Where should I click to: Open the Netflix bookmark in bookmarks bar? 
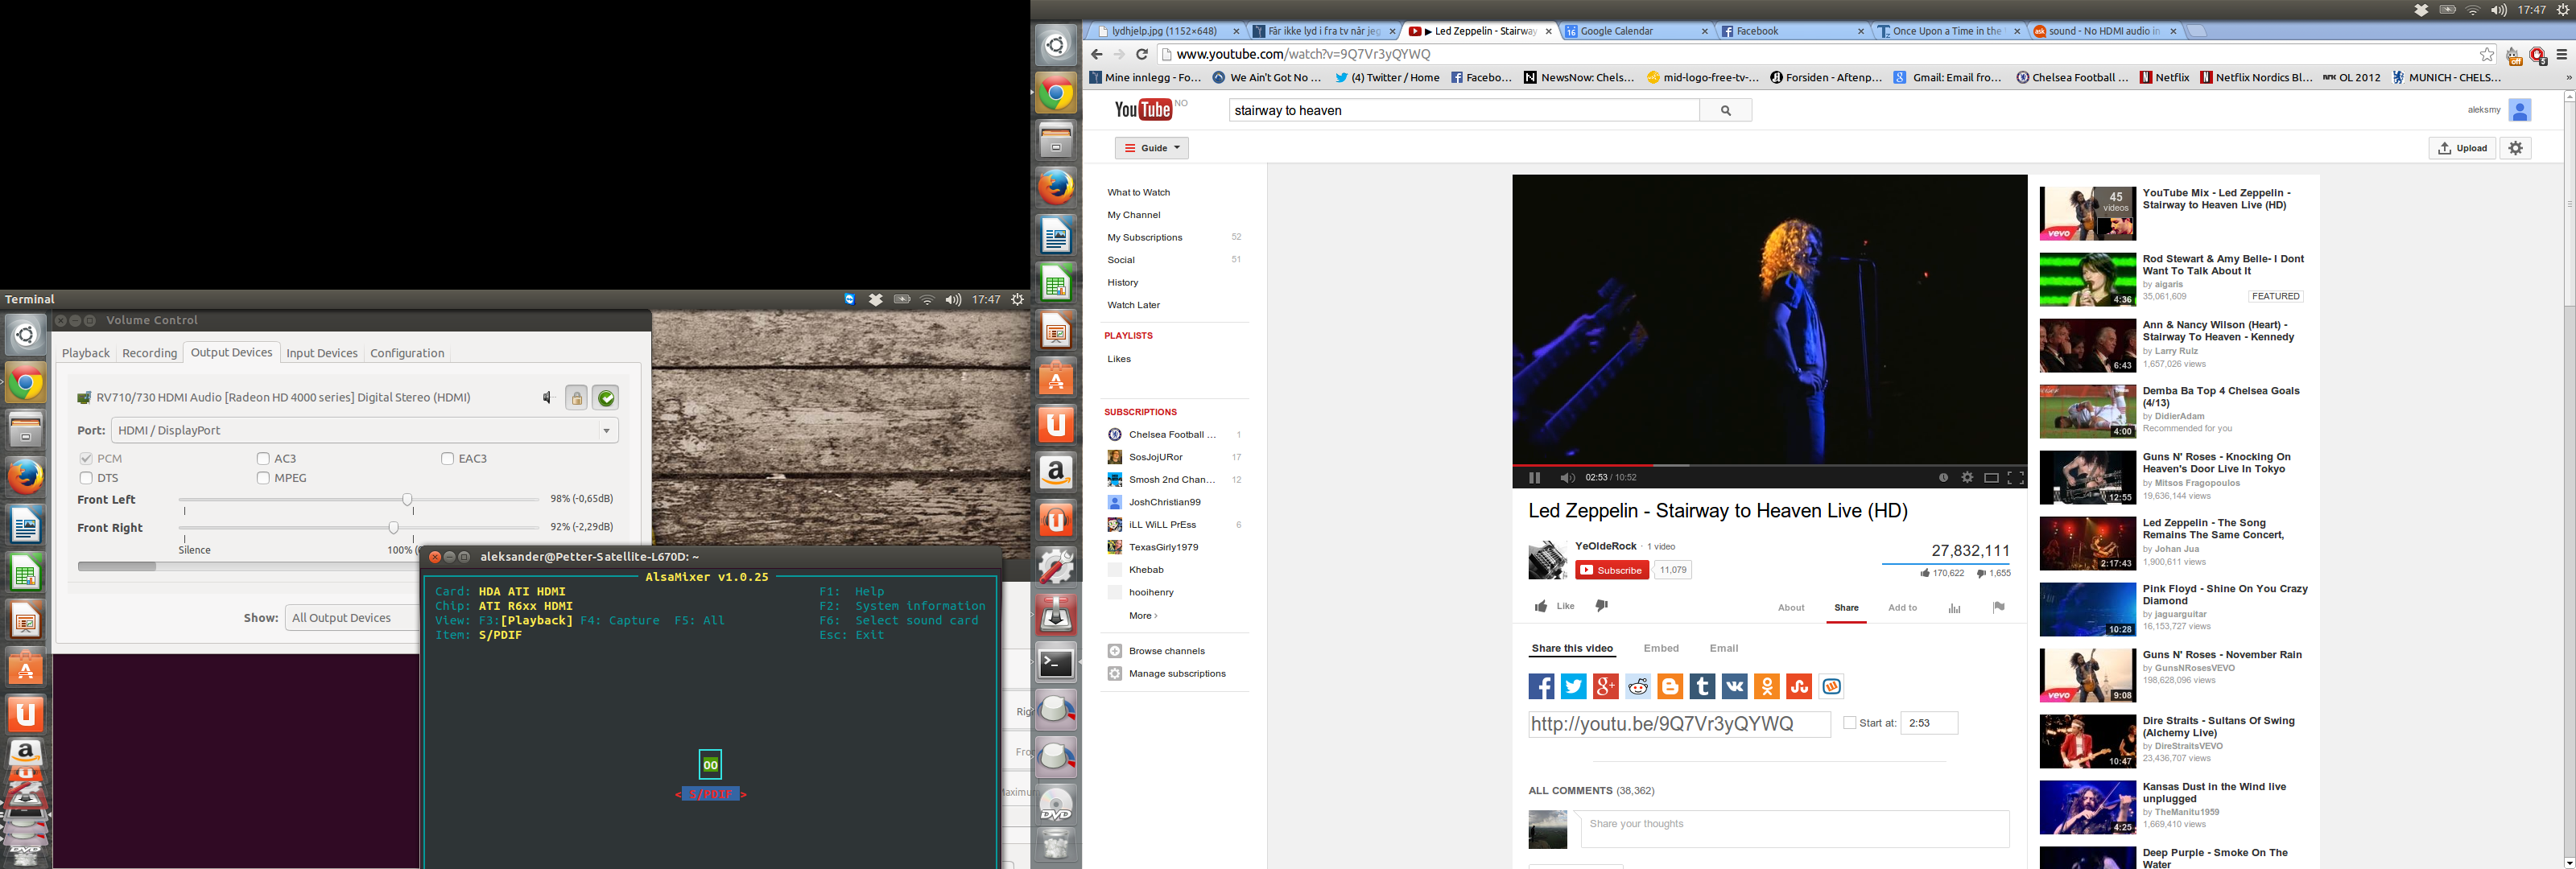[x=2164, y=77]
